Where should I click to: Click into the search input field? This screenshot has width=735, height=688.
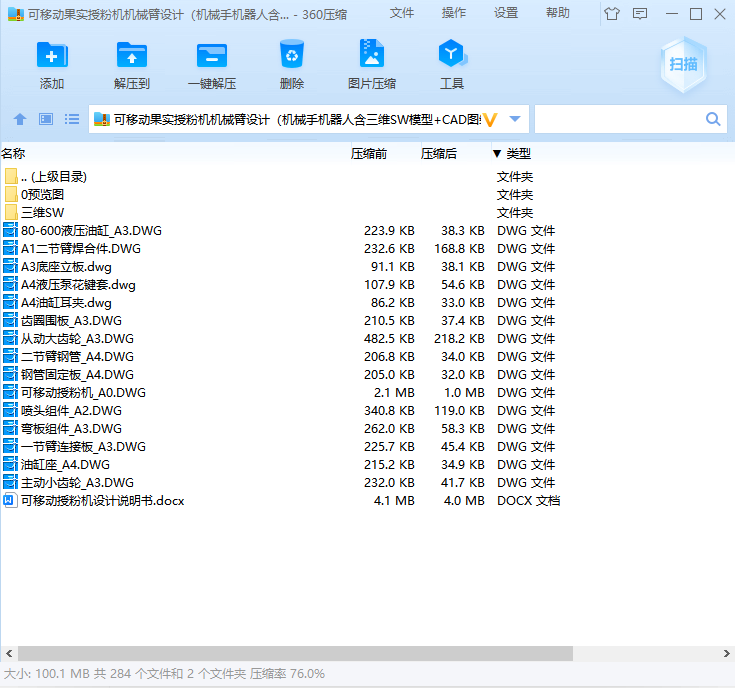pos(619,119)
